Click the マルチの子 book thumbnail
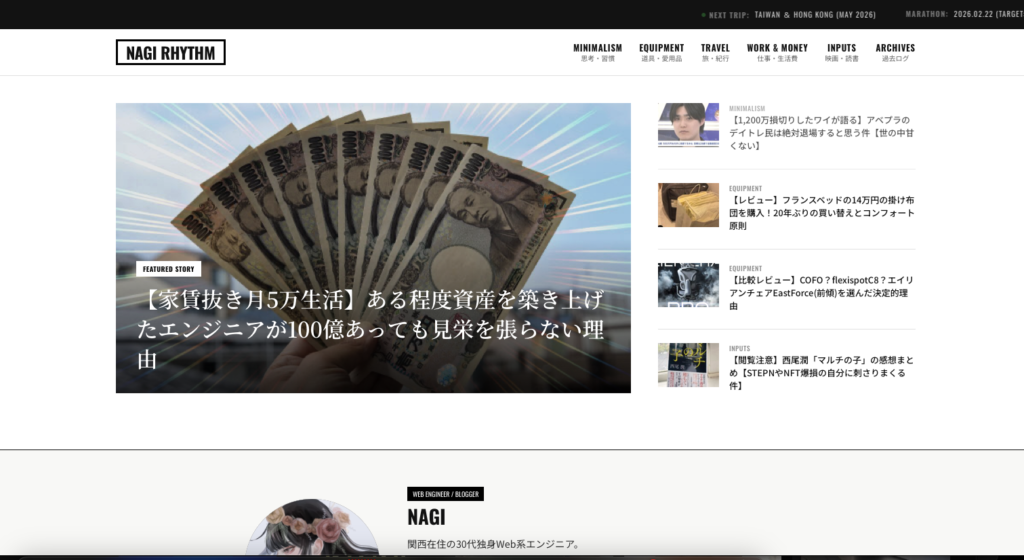Viewport: 1024px width, 560px height. [688, 365]
